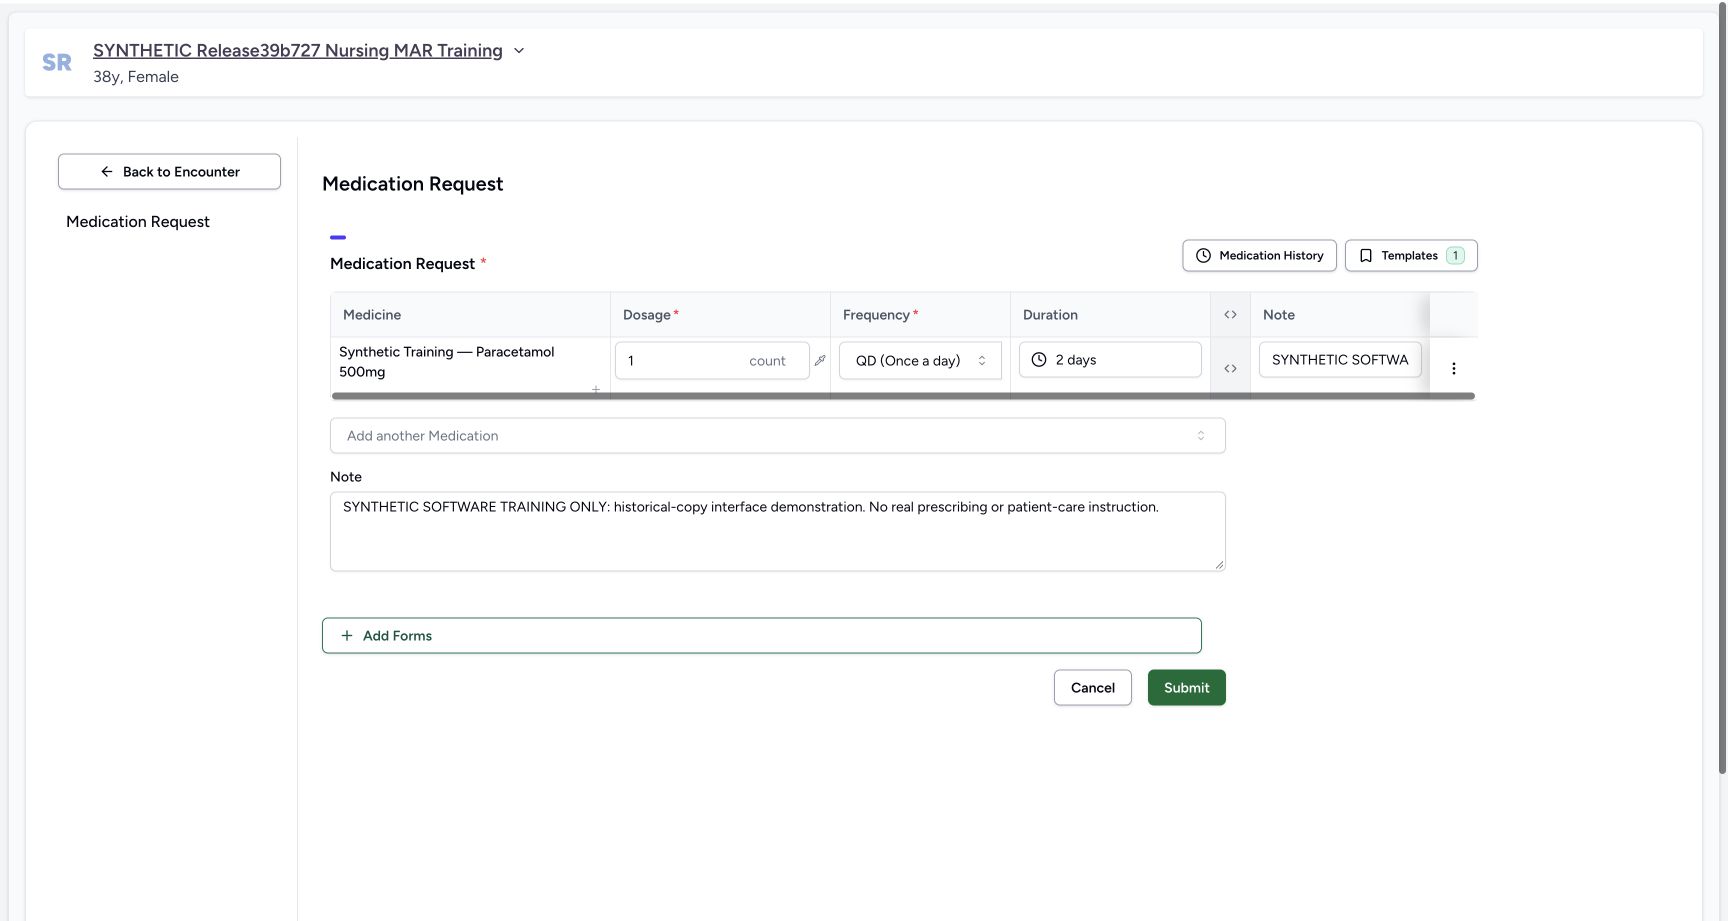Click the Medication Request page heading
Screen dimensions: 1728x921
coord(413,184)
